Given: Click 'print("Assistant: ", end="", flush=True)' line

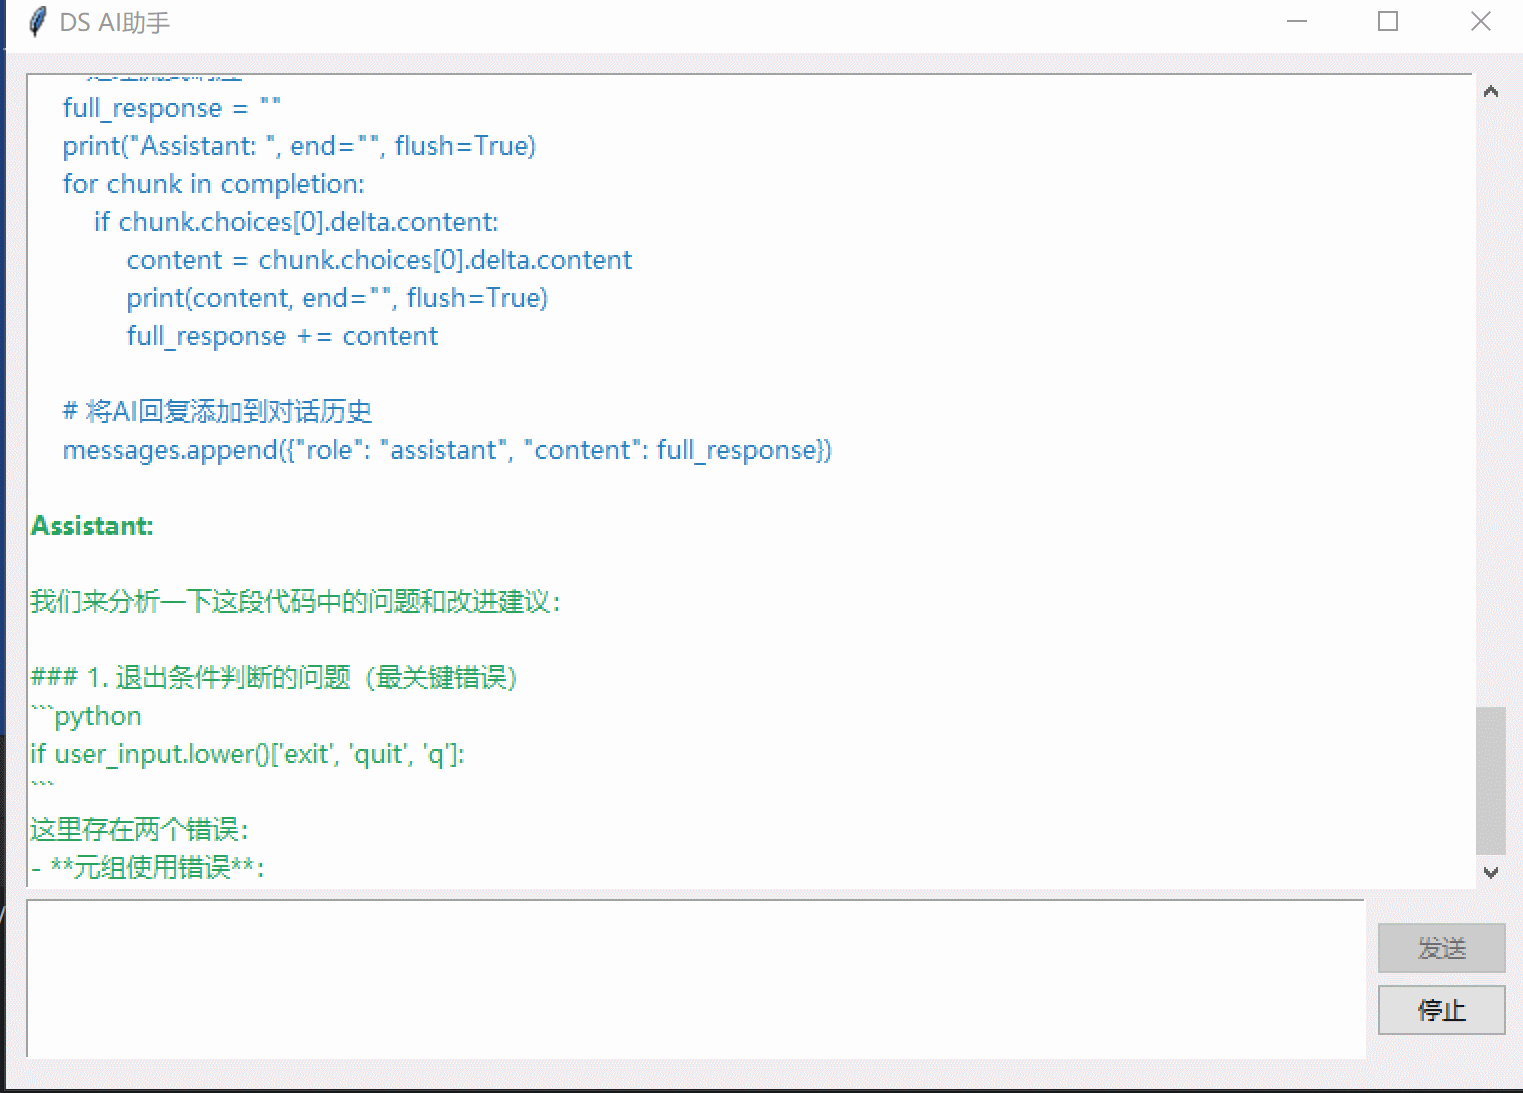Looking at the screenshot, I should tap(299, 146).
